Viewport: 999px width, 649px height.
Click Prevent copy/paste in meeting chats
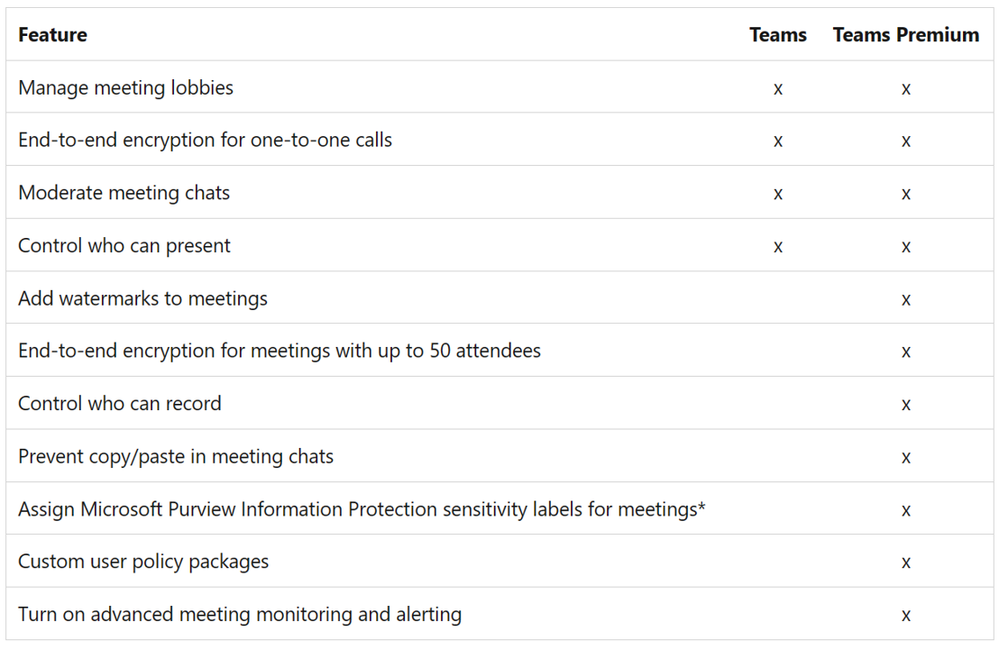pos(176,457)
